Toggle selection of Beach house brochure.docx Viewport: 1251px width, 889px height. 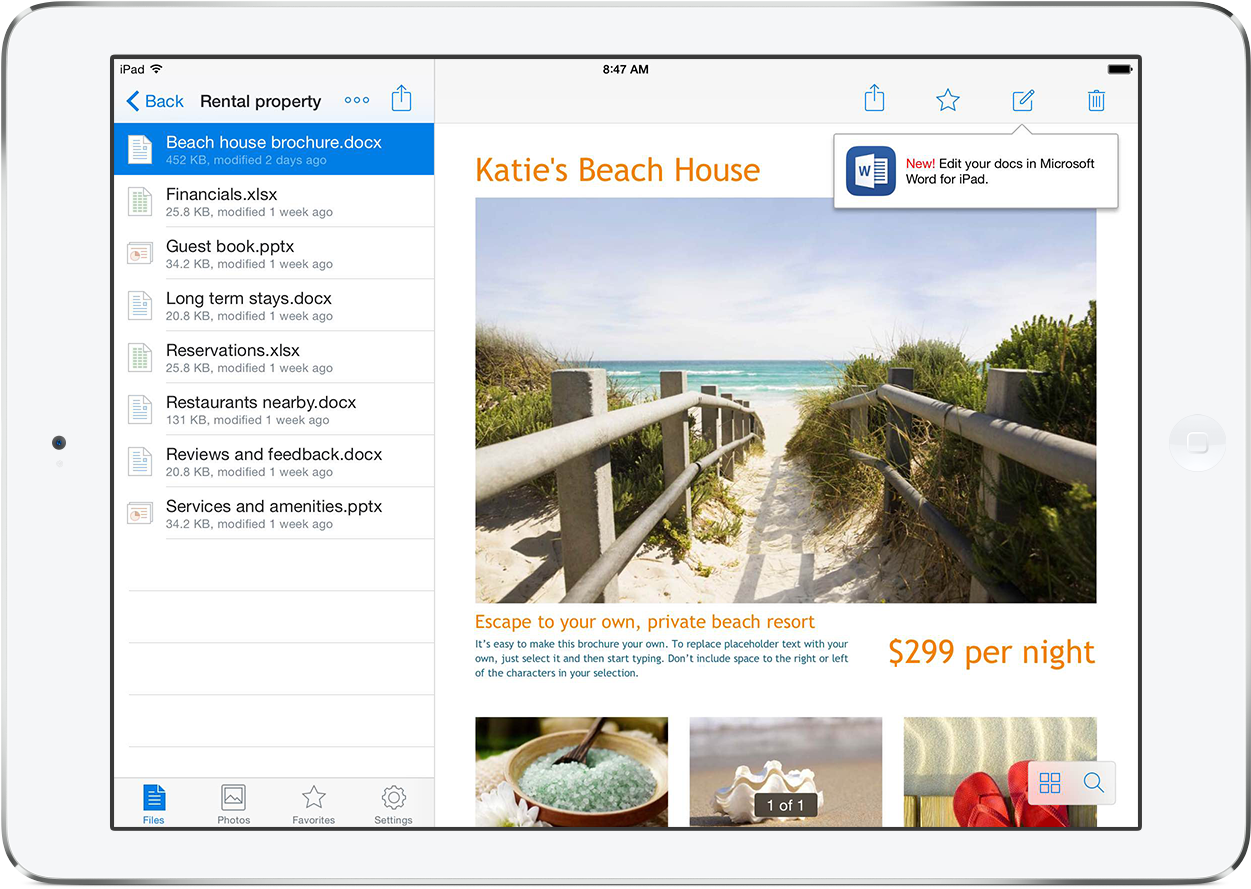point(272,149)
